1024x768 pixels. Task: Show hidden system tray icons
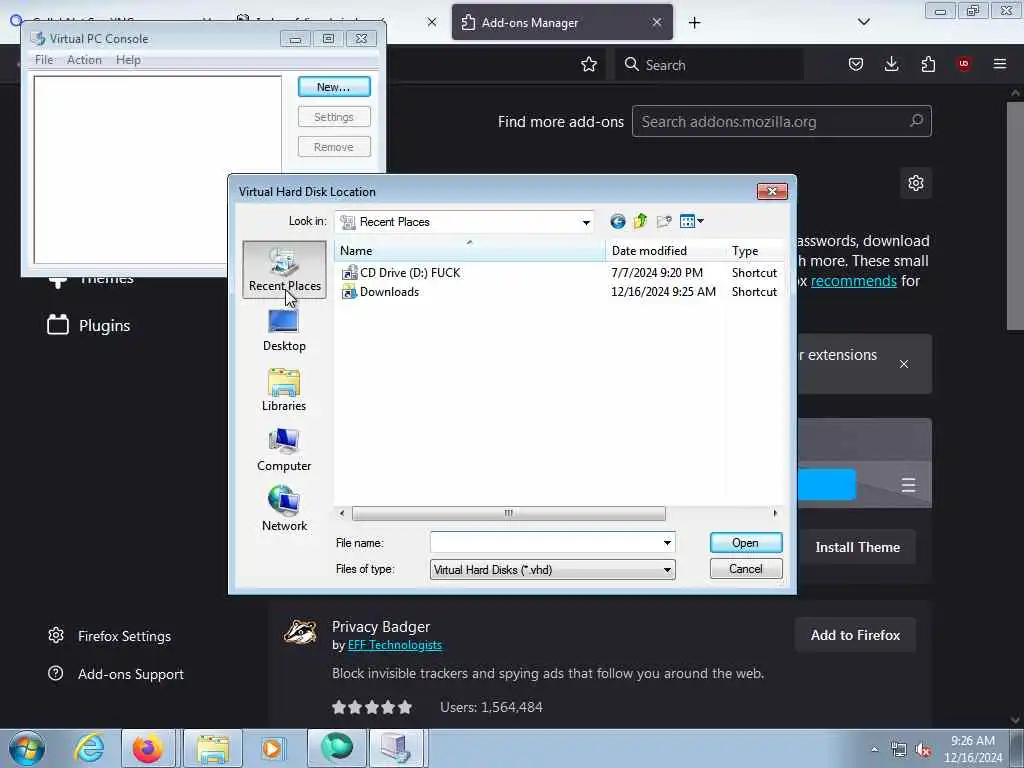click(x=874, y=749)
